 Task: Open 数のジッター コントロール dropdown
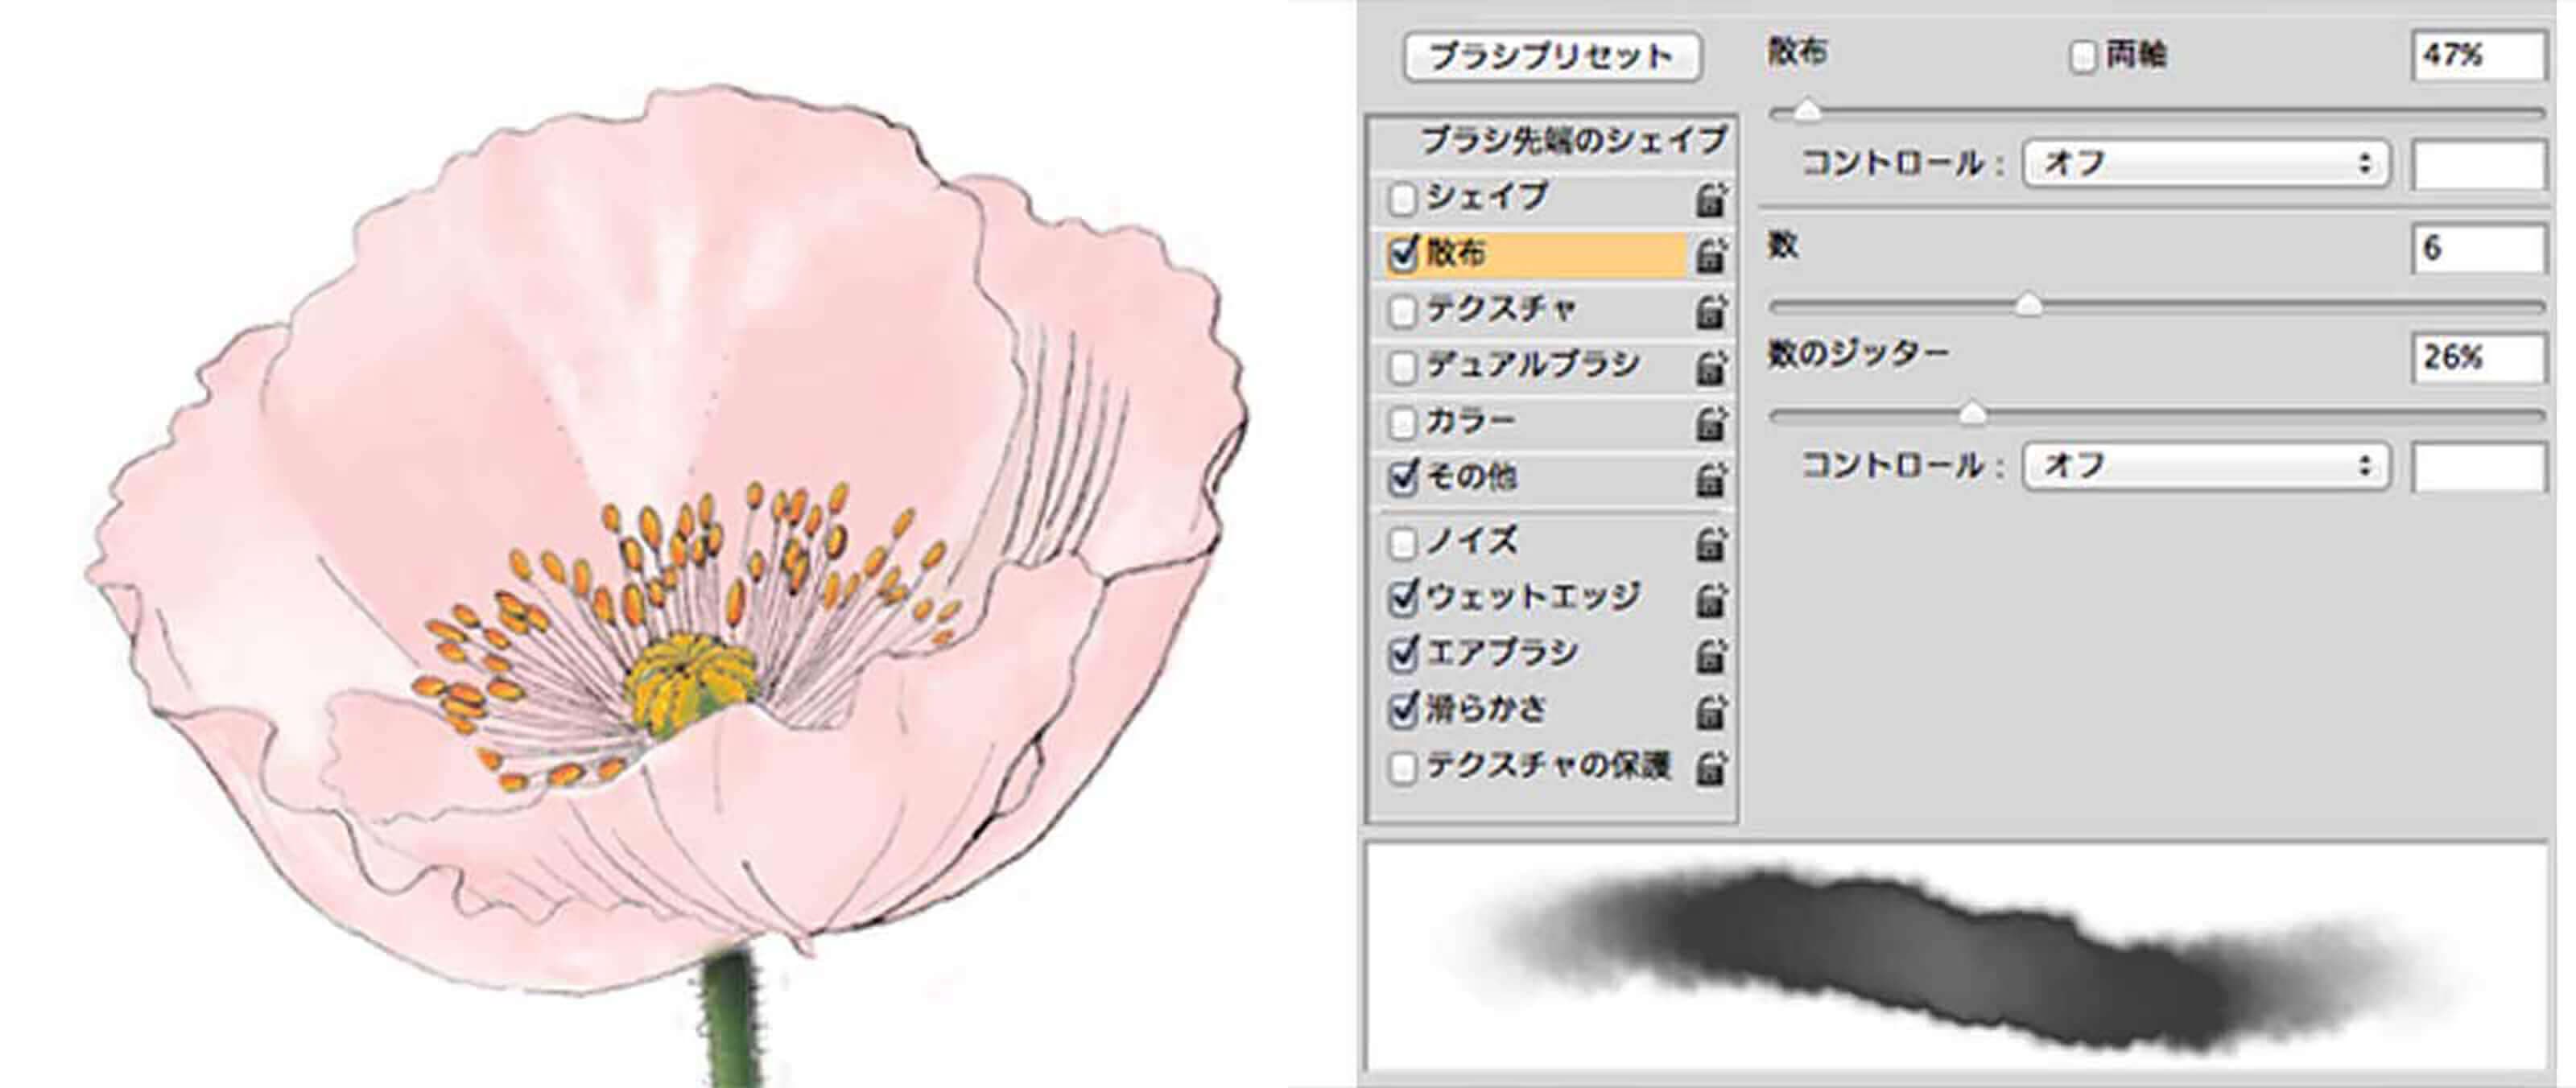pos(2206,466)
